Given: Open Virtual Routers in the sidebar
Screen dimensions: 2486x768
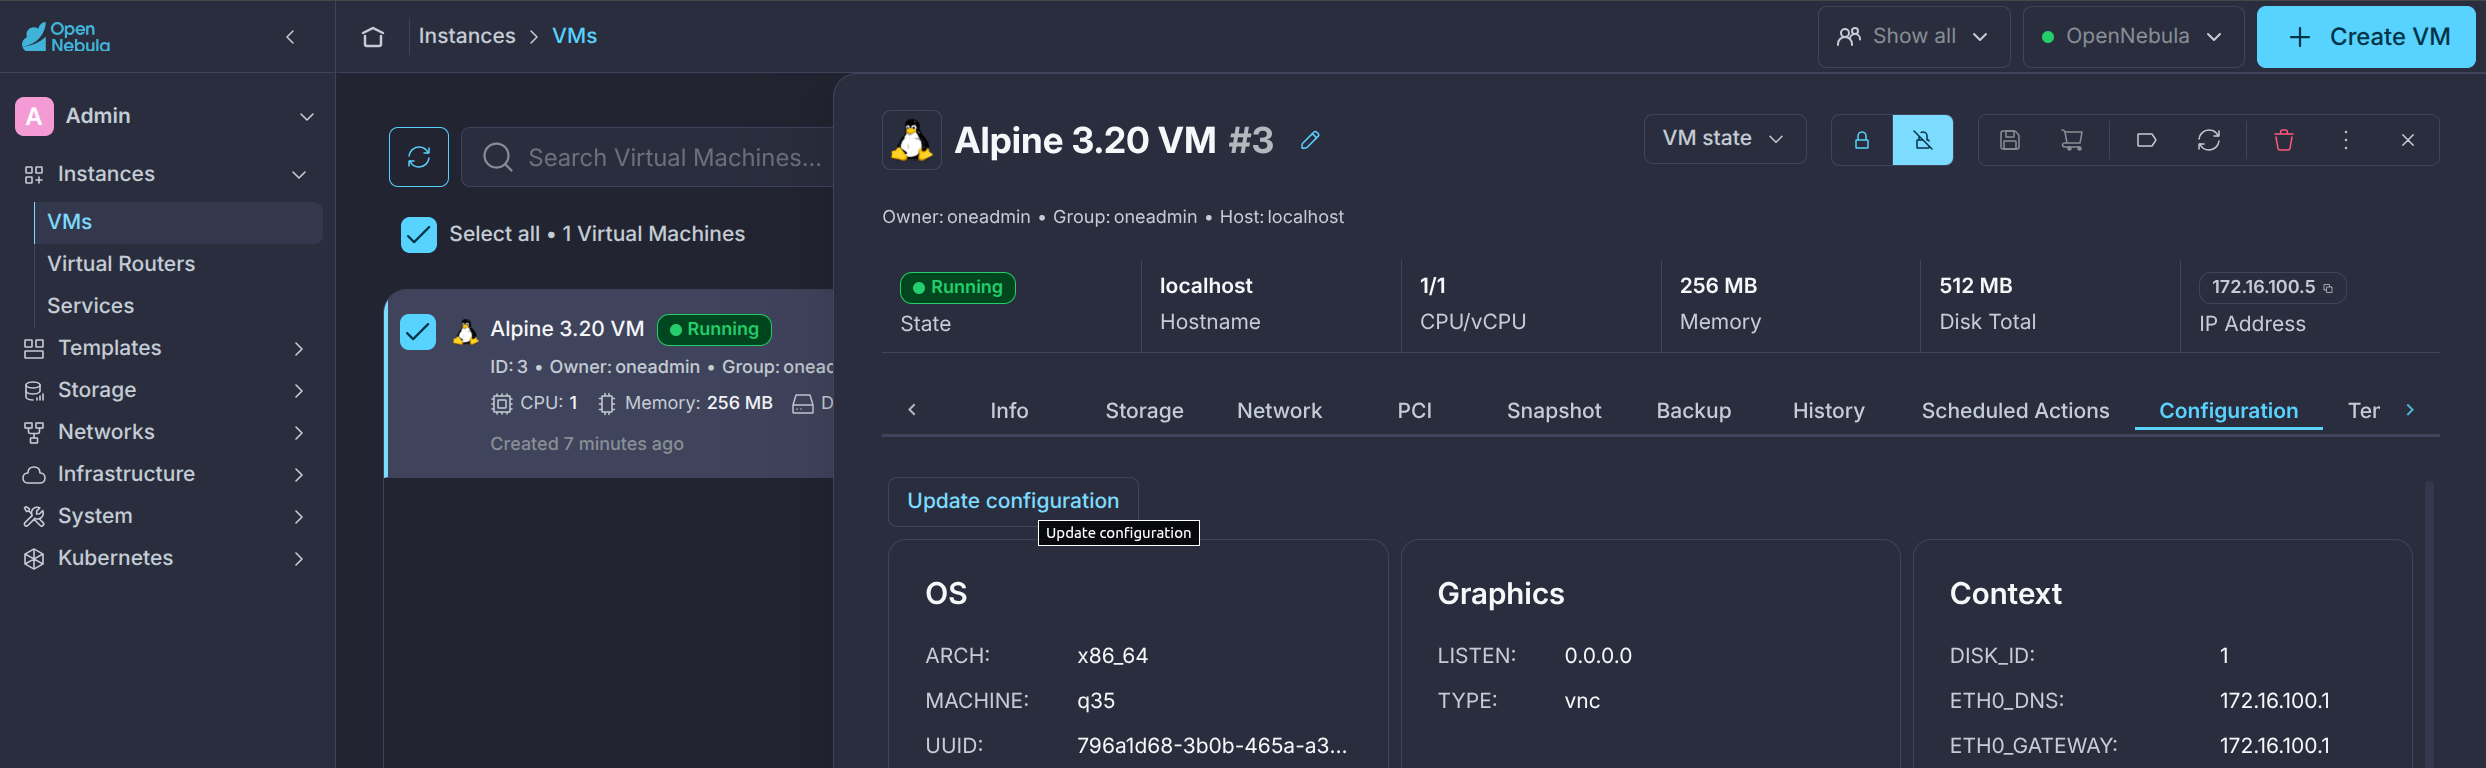Looking at the screenshot, I should click(x=121, y=264).
